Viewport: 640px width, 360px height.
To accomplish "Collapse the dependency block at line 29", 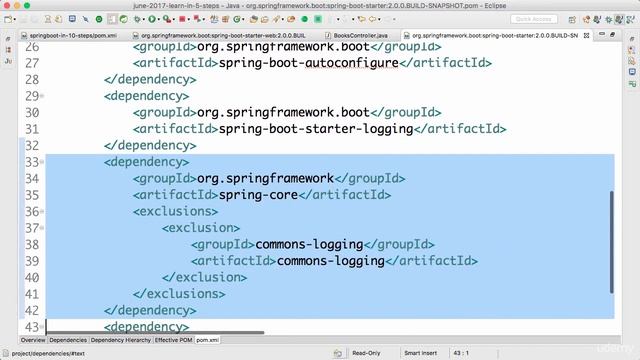I will [x=42, y=96].
